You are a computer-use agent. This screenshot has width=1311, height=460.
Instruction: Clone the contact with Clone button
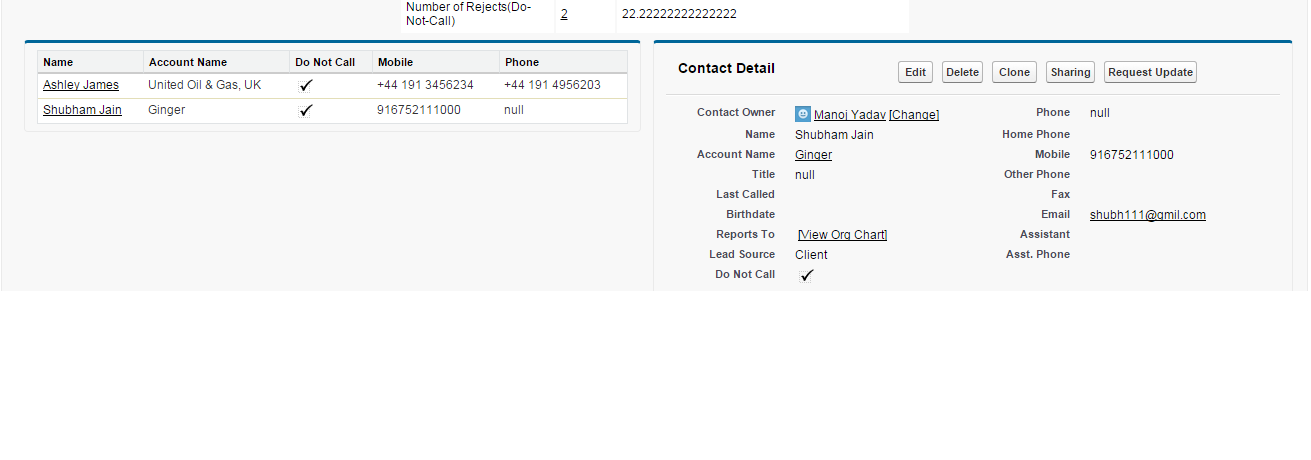[x=1014, y=72]
